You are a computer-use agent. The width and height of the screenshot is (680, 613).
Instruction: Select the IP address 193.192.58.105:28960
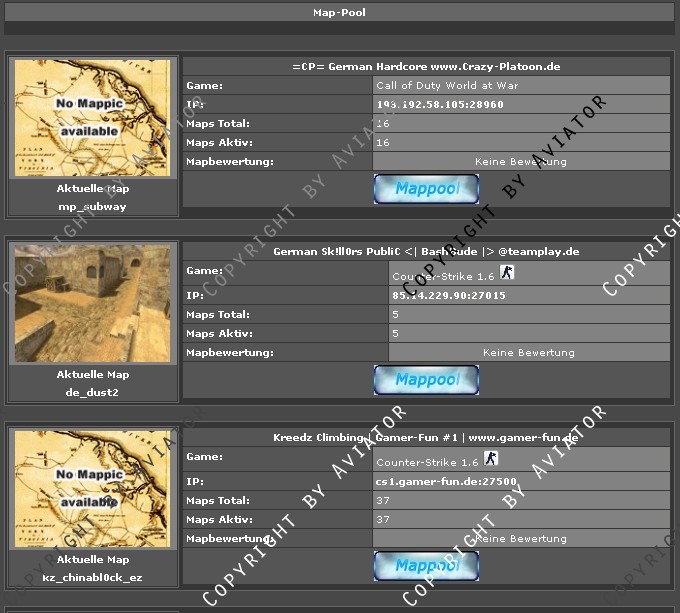click(440, 105)
